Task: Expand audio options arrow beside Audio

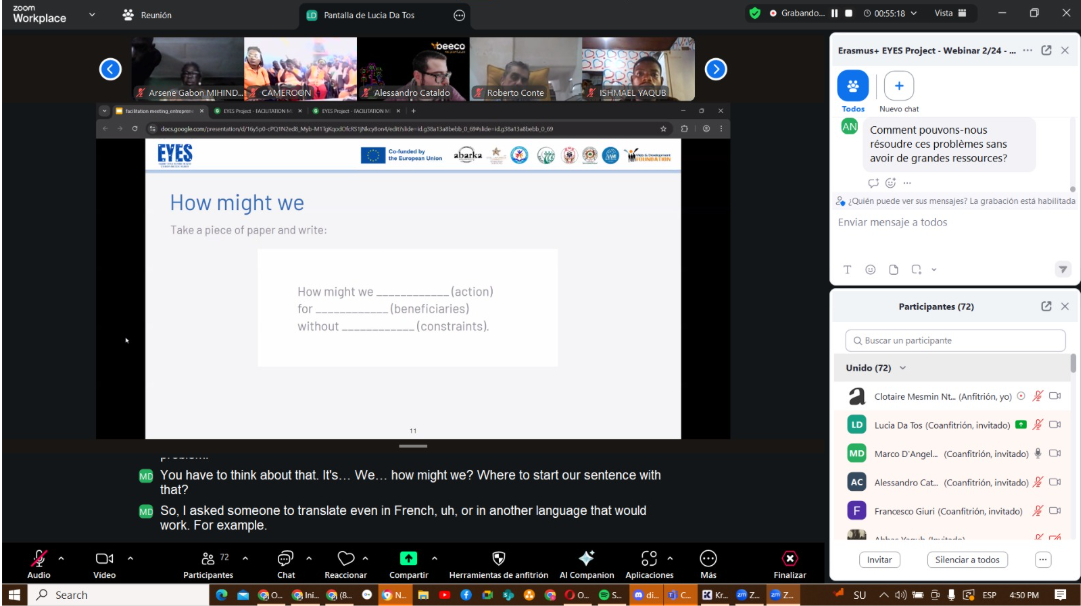Action: [x=62, y=558]
